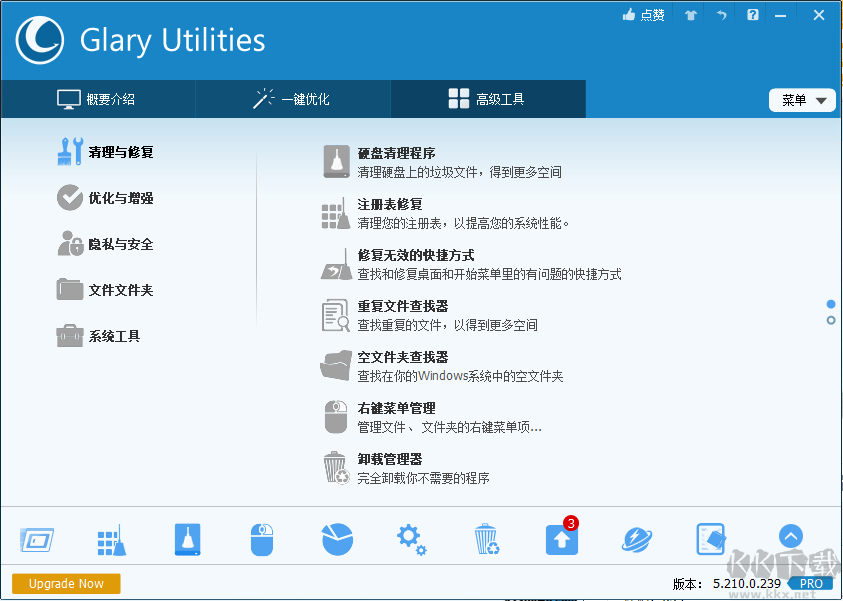Go to first page dot indicator

click(x=831, y=304)
